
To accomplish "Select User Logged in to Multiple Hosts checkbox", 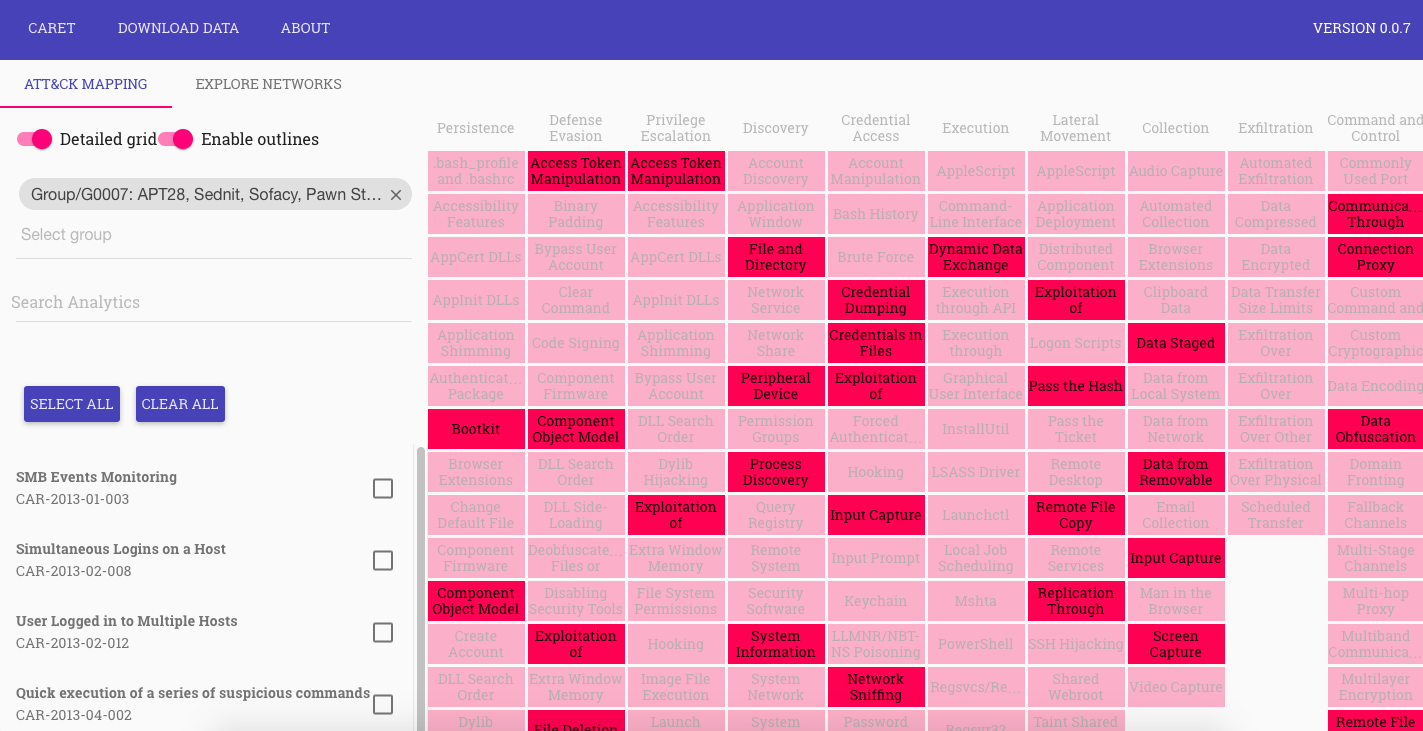I will pyautogui.click(x=382, y=632).
